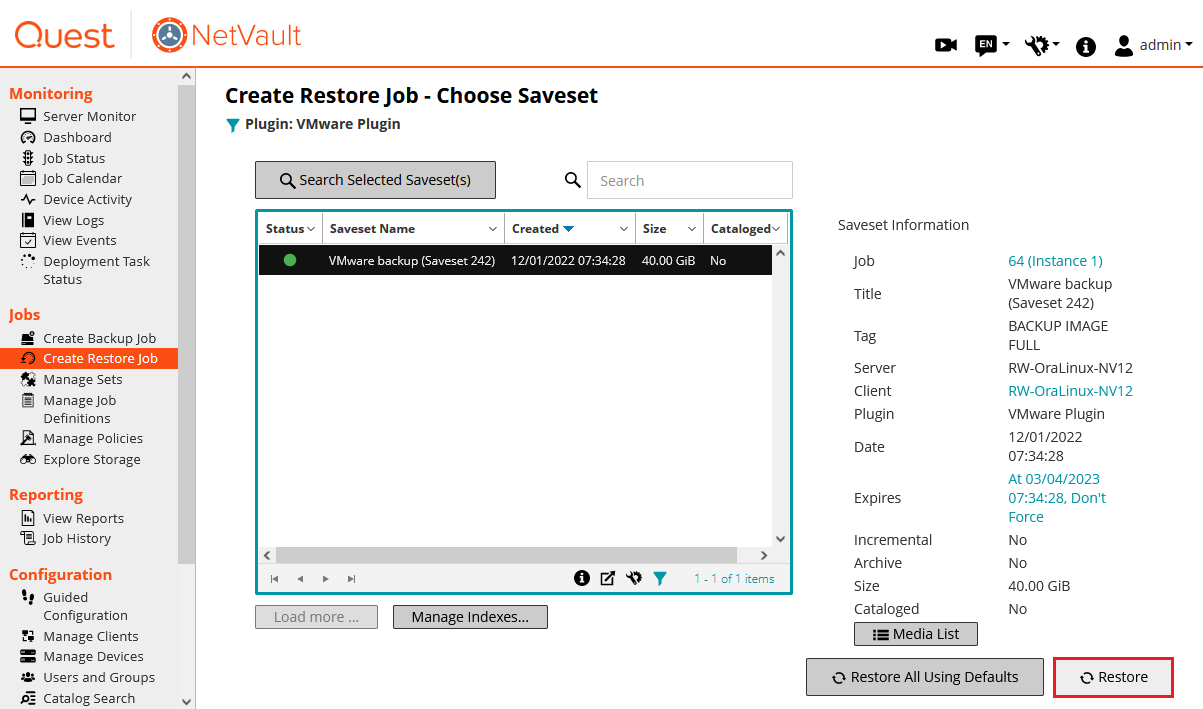Click the View Reports icon
The height and width of the screenshot is (709, 1203).
point(28,518)
